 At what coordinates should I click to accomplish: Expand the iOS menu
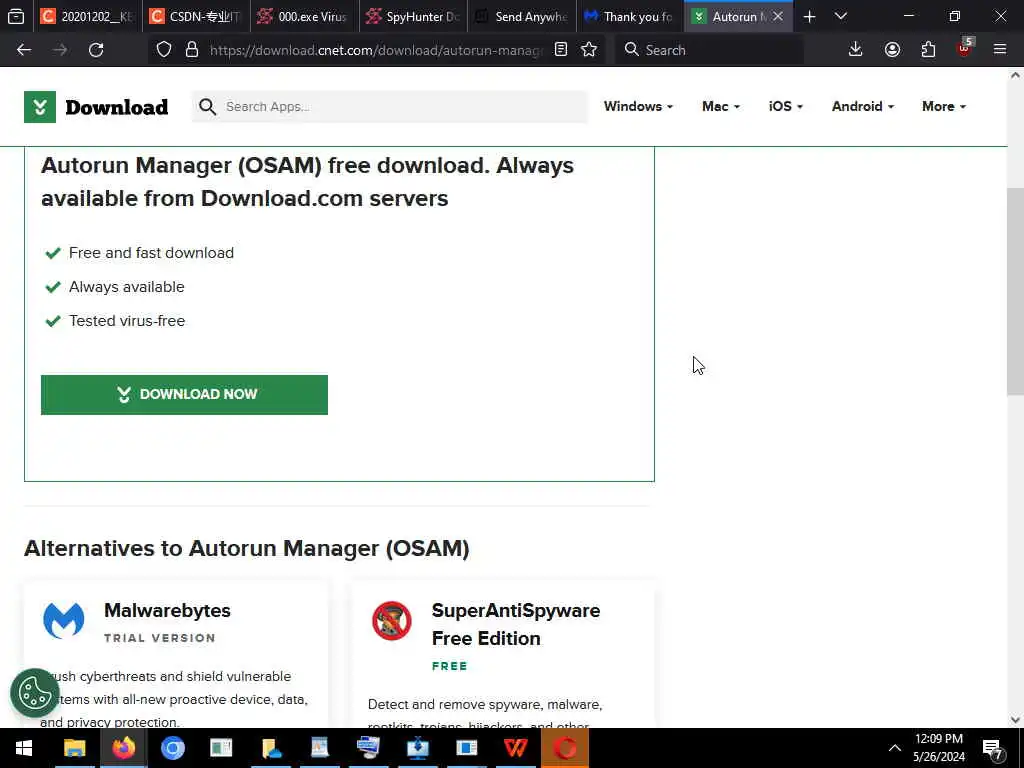[786, 106]
